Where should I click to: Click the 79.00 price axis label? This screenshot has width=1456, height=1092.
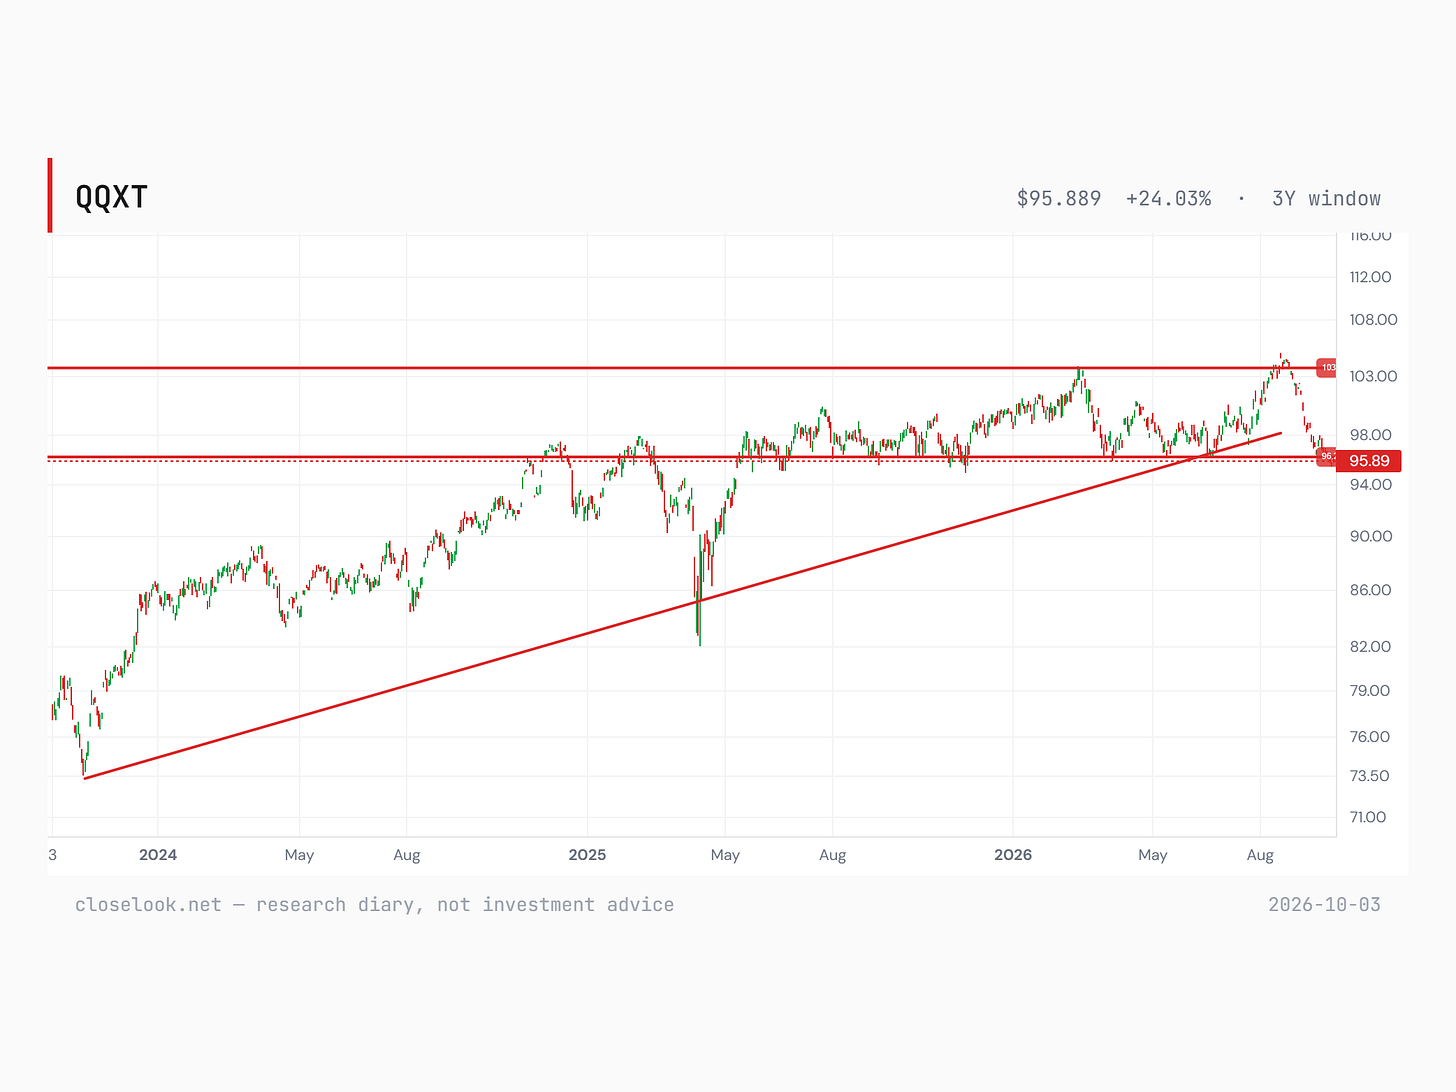[1370, 691]
